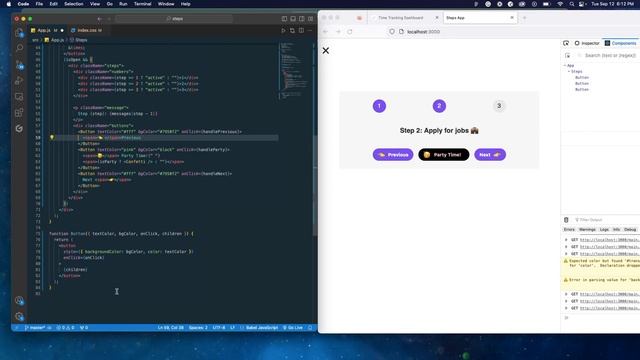This screenshot has height=360, width=640.
Task: Click the Split Editor icon in editor toolbar
Action: tap(301, 31)
